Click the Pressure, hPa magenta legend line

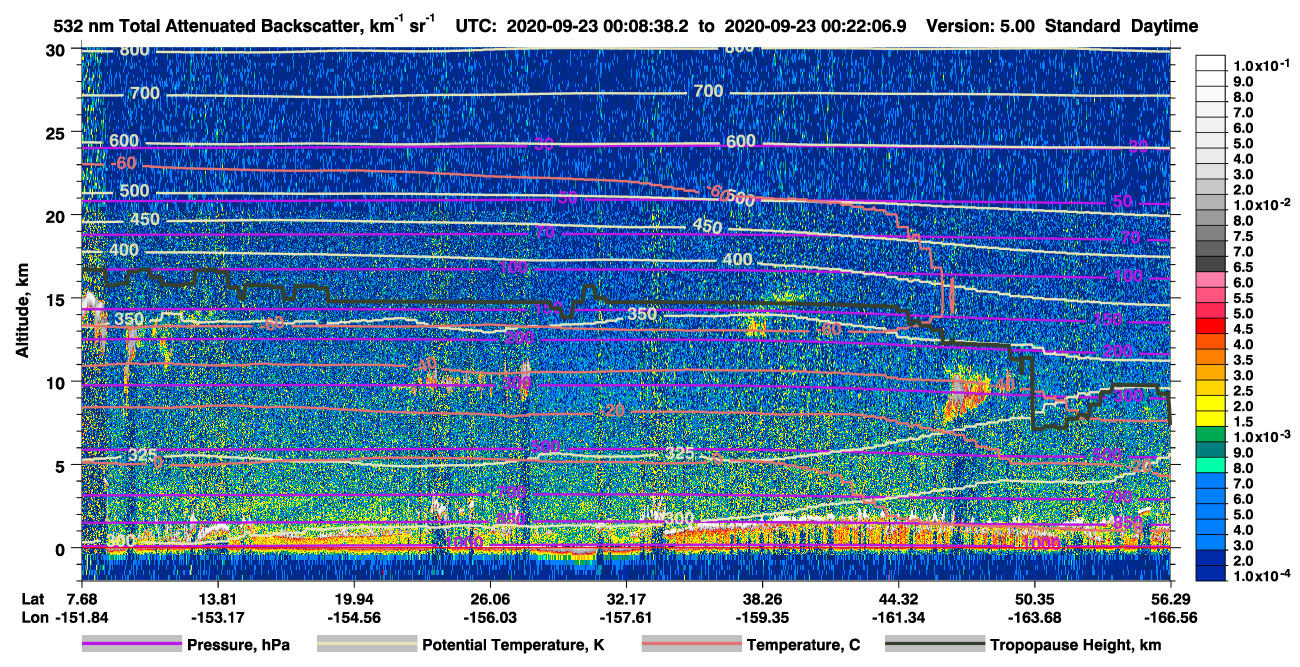[133, 645]
